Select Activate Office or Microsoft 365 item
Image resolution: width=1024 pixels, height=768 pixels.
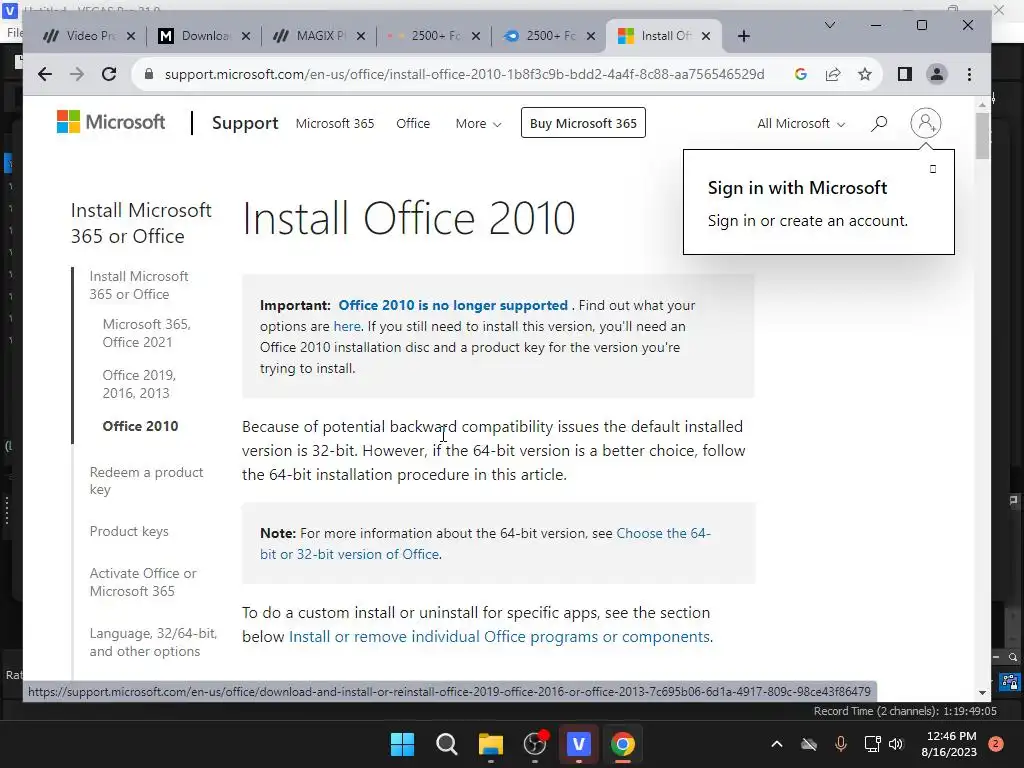point(142,582)
